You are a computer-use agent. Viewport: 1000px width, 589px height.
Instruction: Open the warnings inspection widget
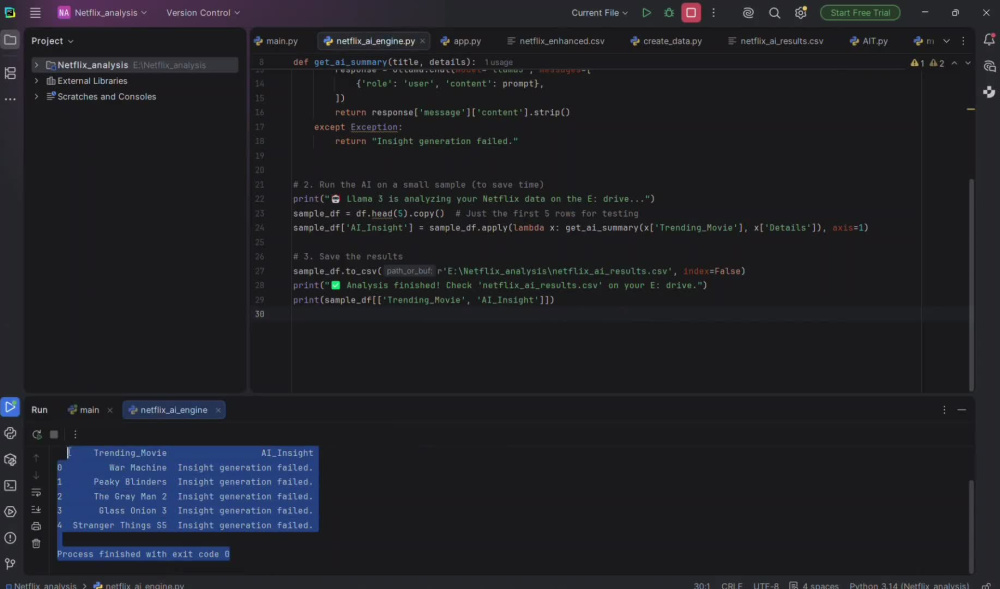pyautogui.click(x=927, y=63)
